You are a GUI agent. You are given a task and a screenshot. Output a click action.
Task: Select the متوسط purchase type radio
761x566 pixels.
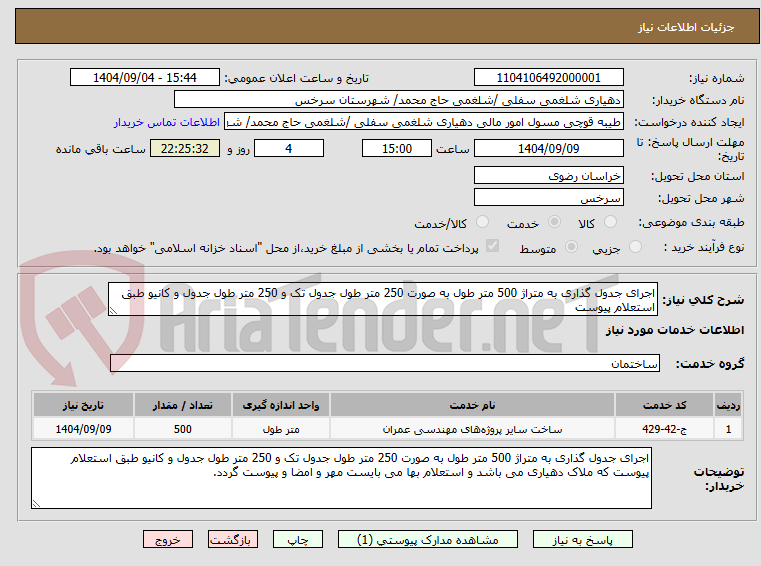[571, 247]
